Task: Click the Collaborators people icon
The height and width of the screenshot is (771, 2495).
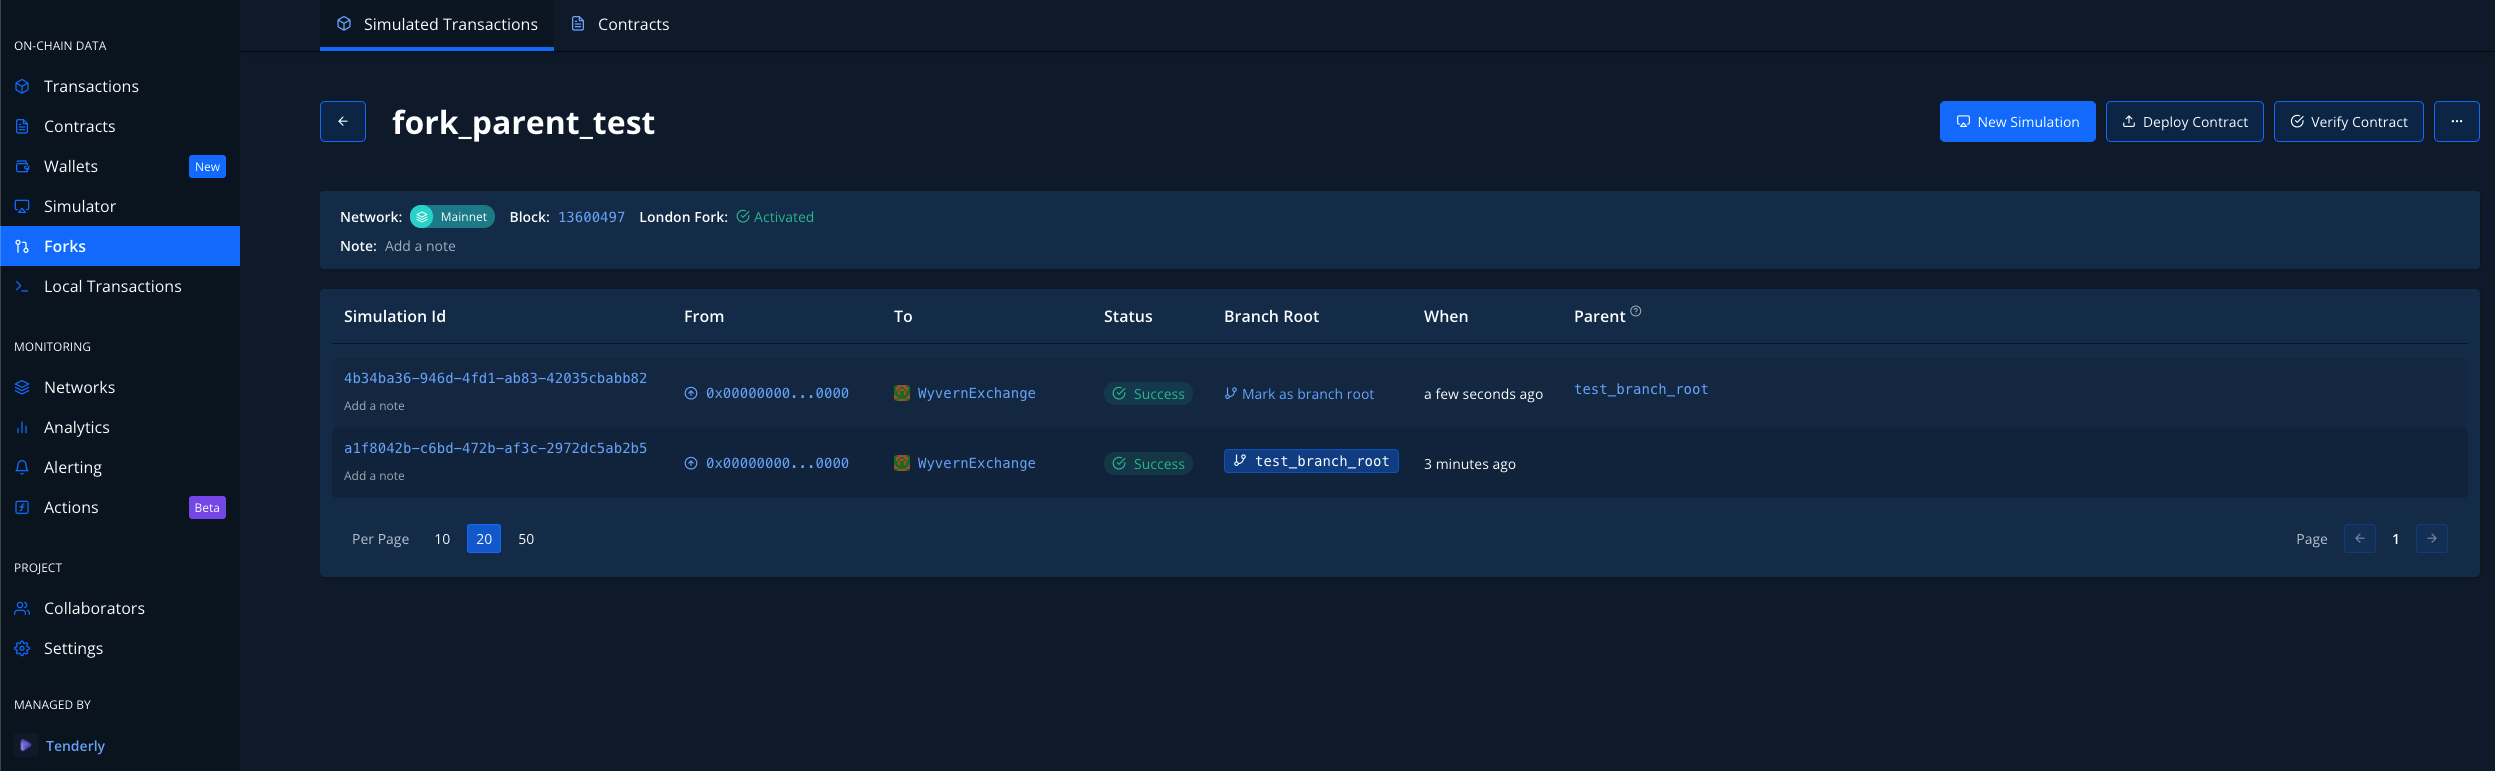Action: (22, 608)
